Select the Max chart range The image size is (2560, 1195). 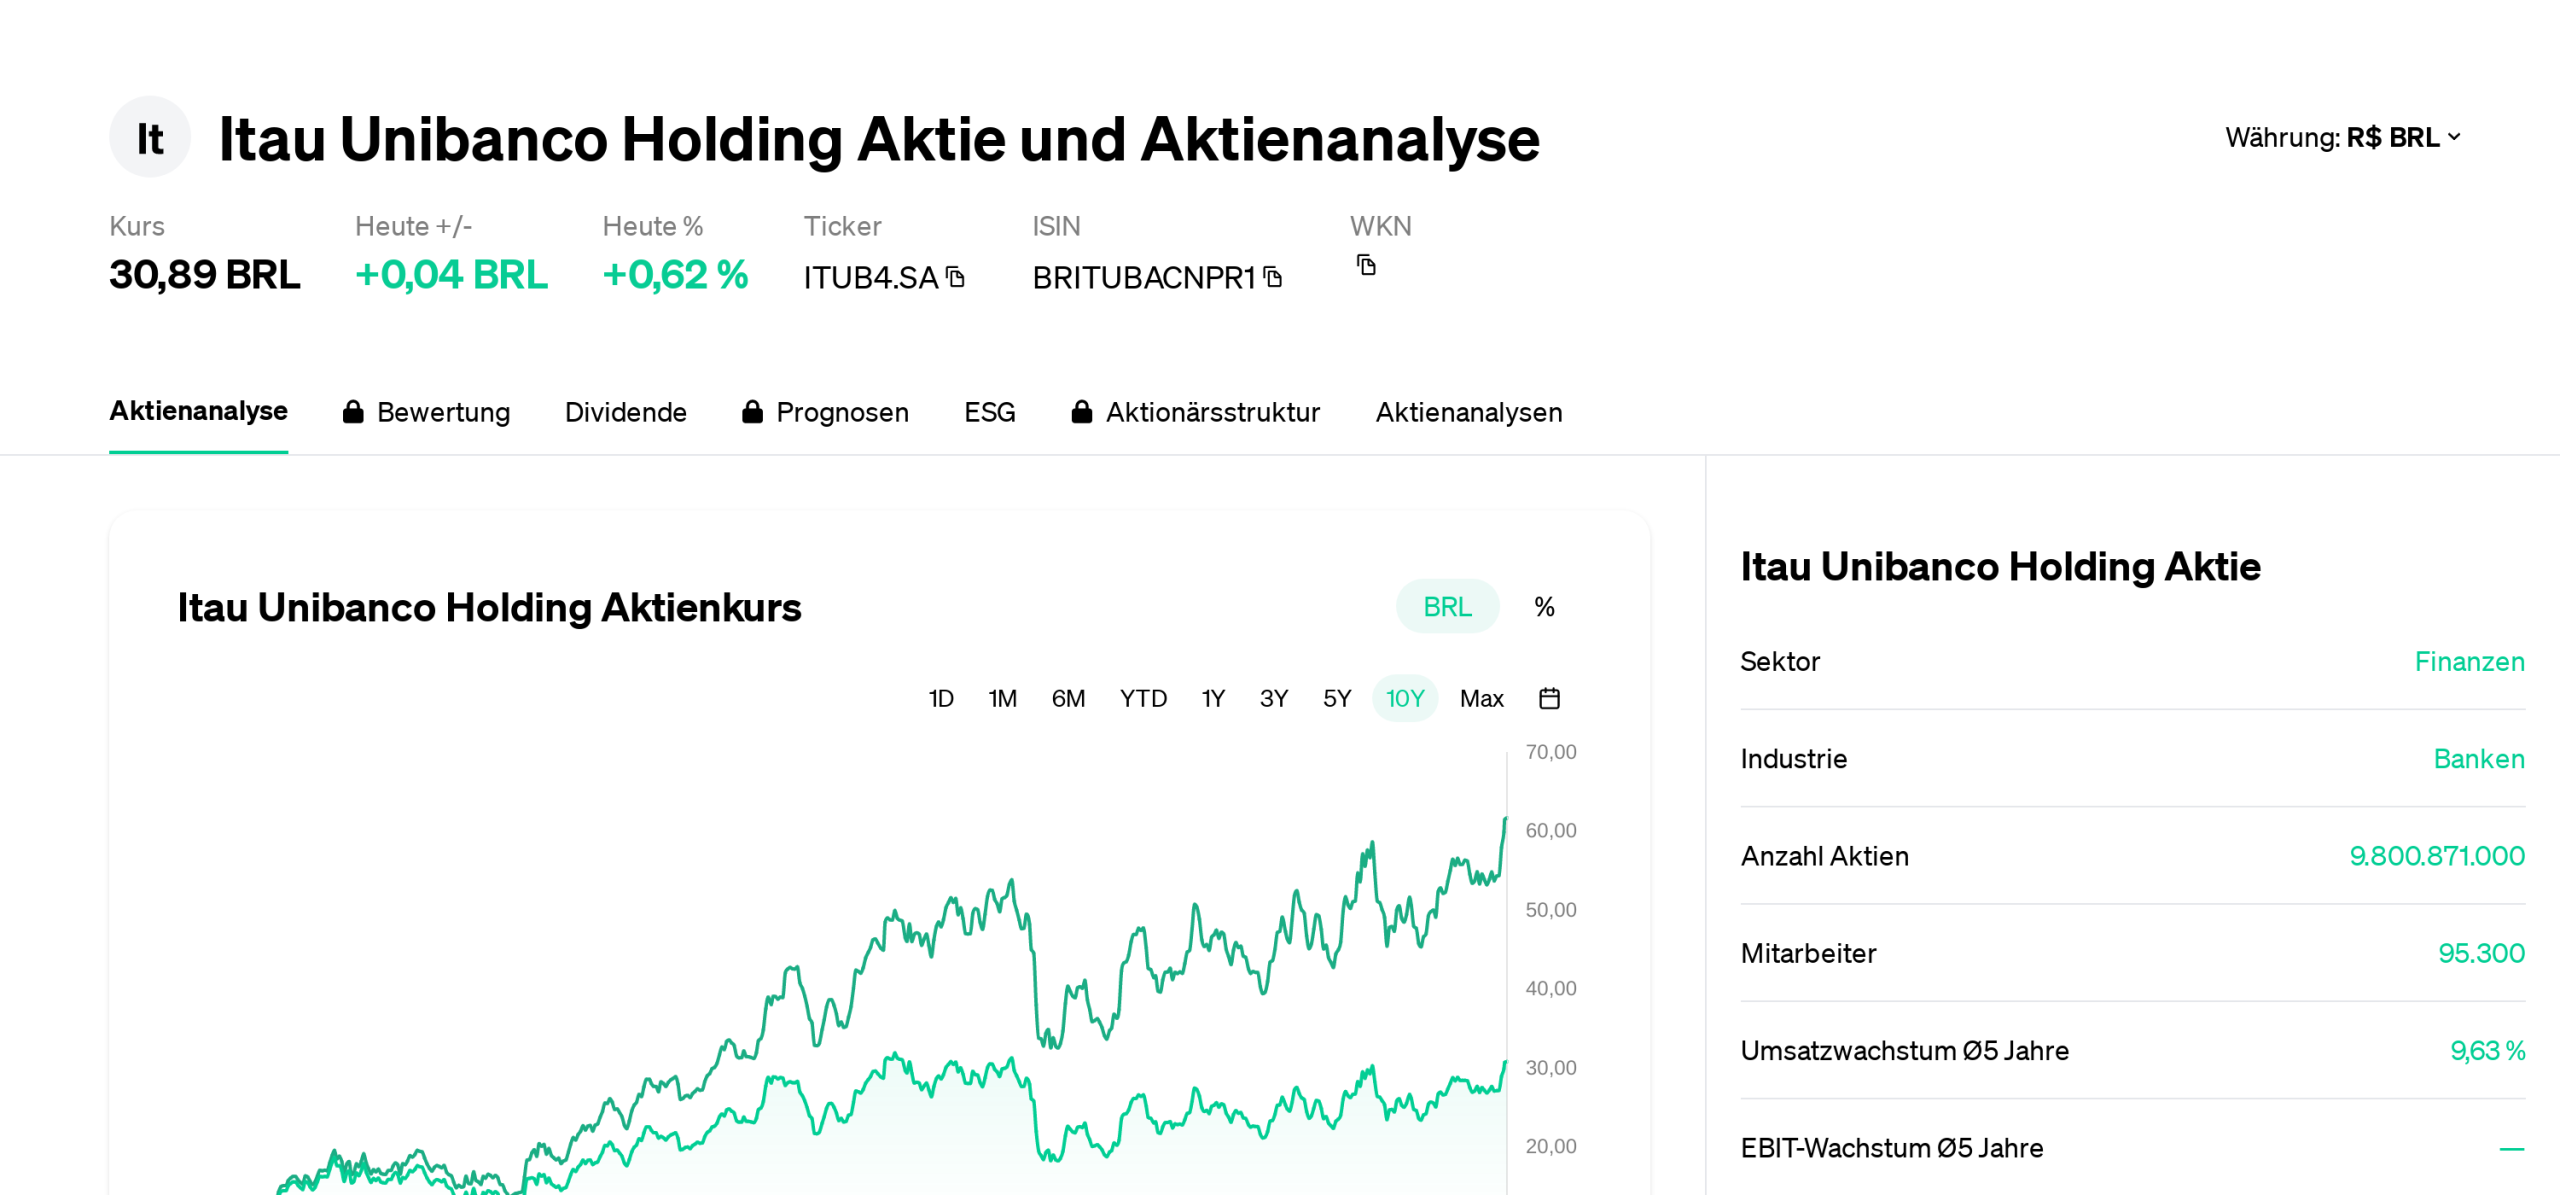tap(1481, 698)
